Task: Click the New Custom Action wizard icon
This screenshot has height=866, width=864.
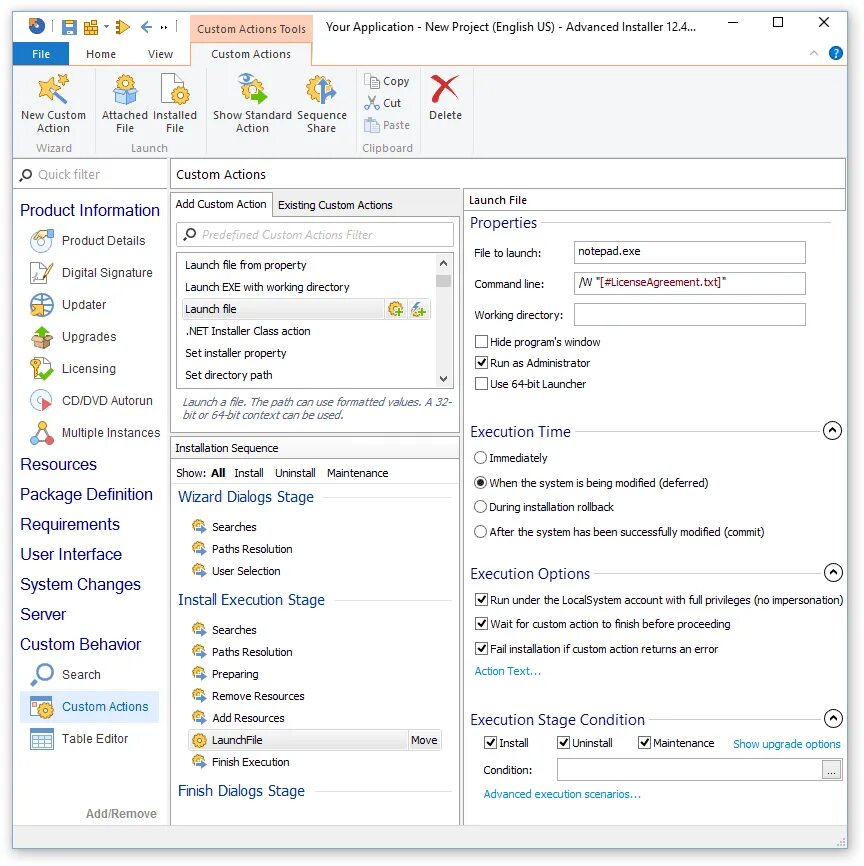Action: point(53,104)
